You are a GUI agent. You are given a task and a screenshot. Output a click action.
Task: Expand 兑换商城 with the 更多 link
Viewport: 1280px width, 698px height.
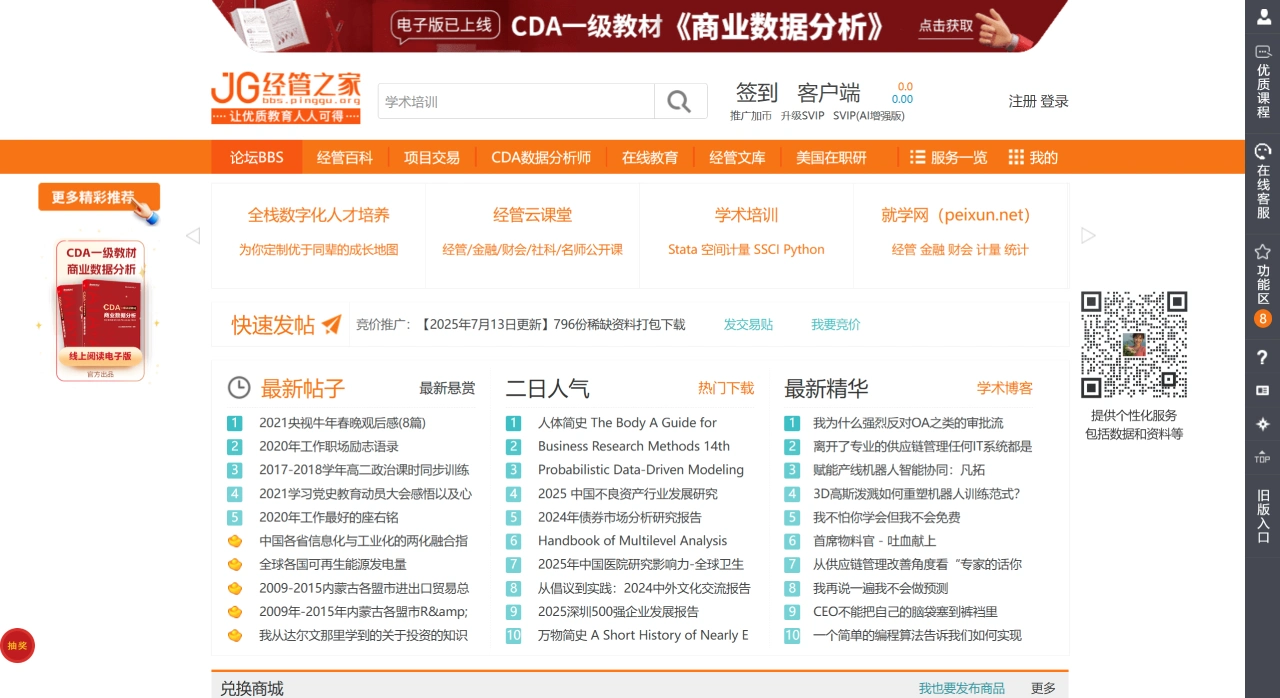coord(1041,688)
